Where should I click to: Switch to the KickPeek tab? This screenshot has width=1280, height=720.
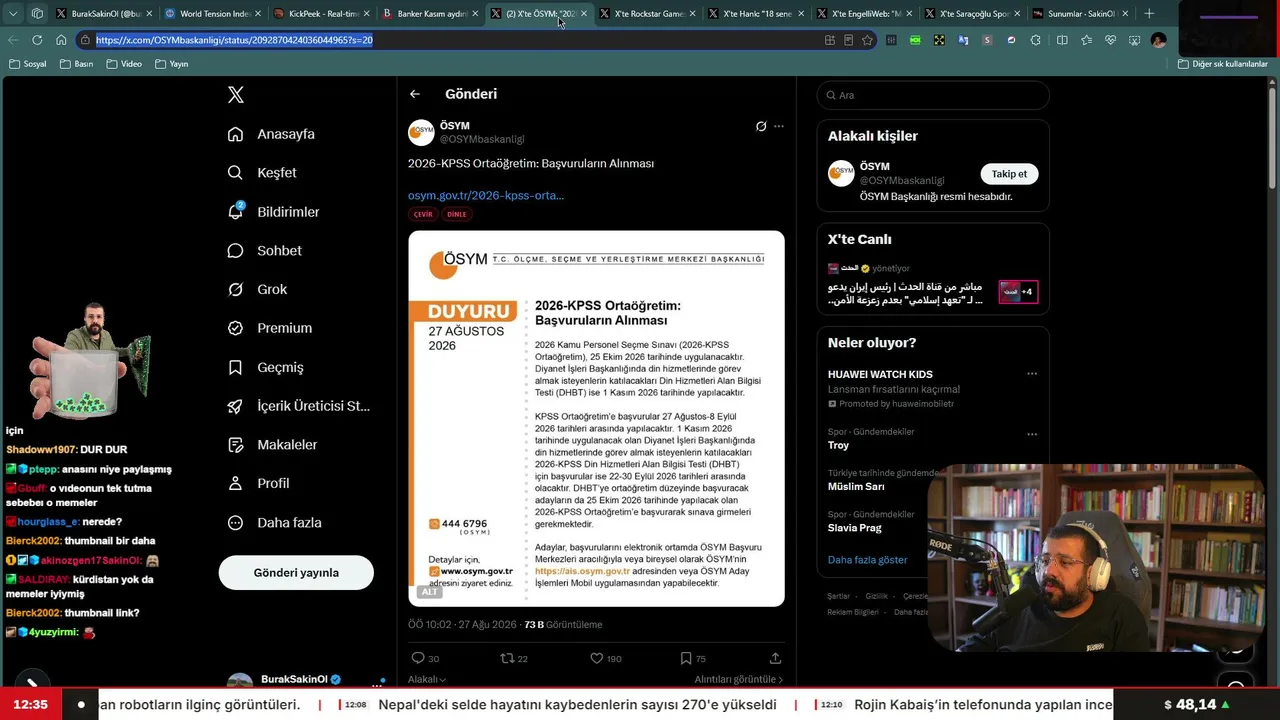click(320, 14)
